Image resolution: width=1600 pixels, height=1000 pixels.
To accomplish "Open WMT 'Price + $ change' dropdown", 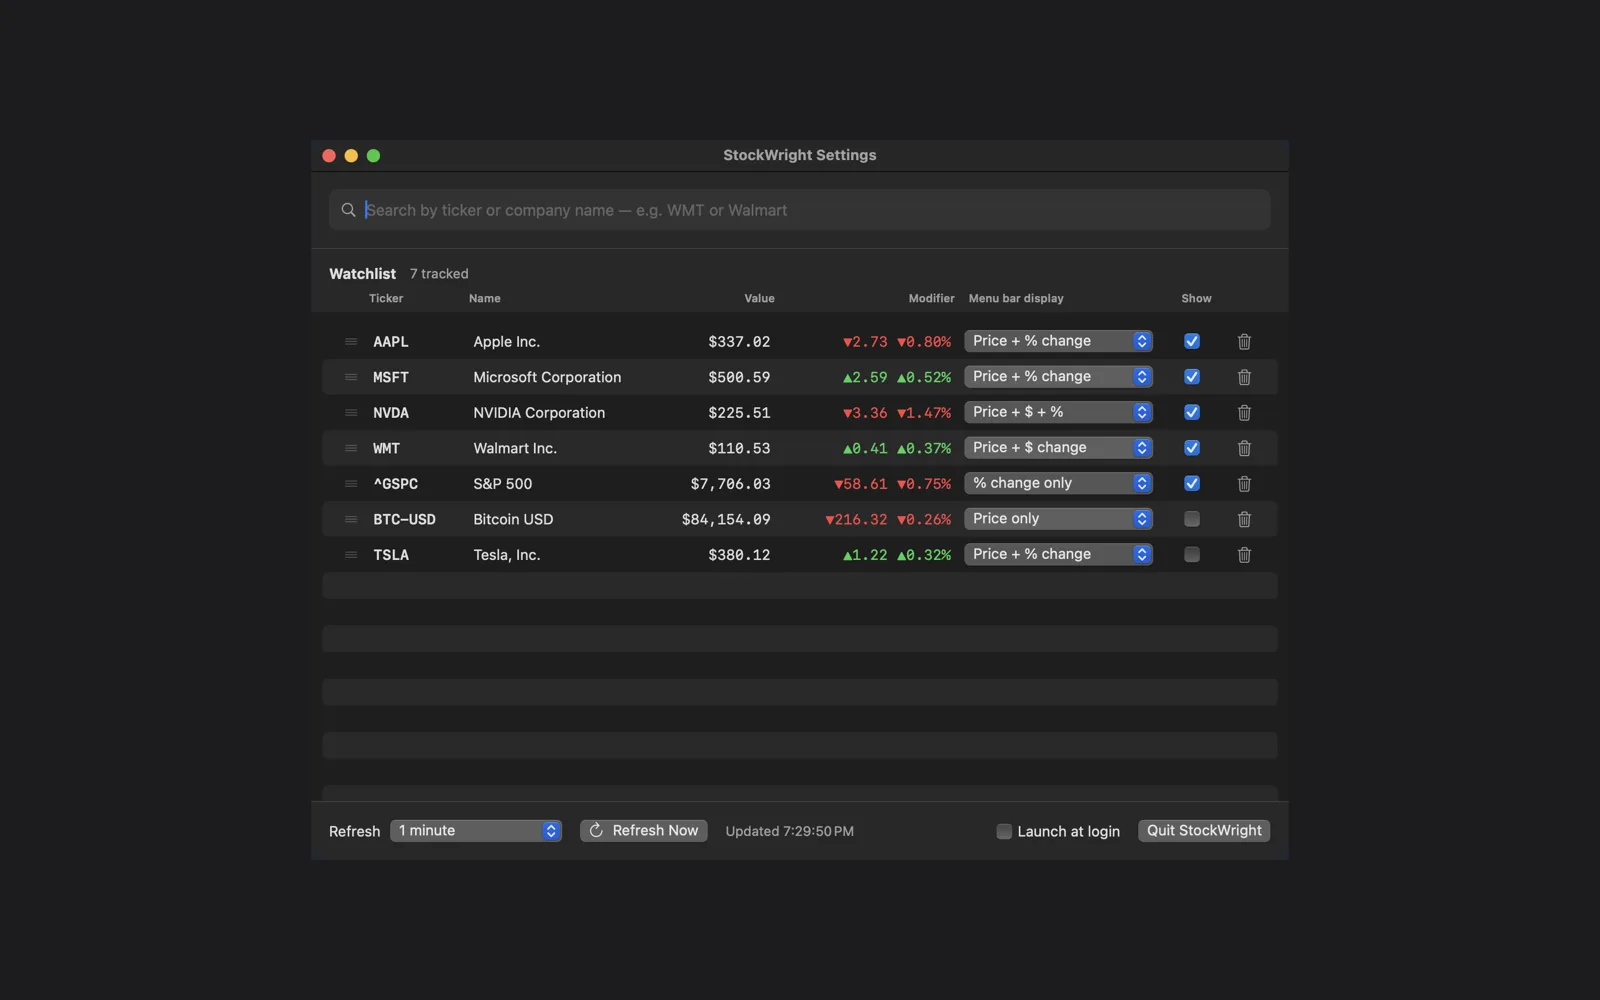I will pos(1058,448).
